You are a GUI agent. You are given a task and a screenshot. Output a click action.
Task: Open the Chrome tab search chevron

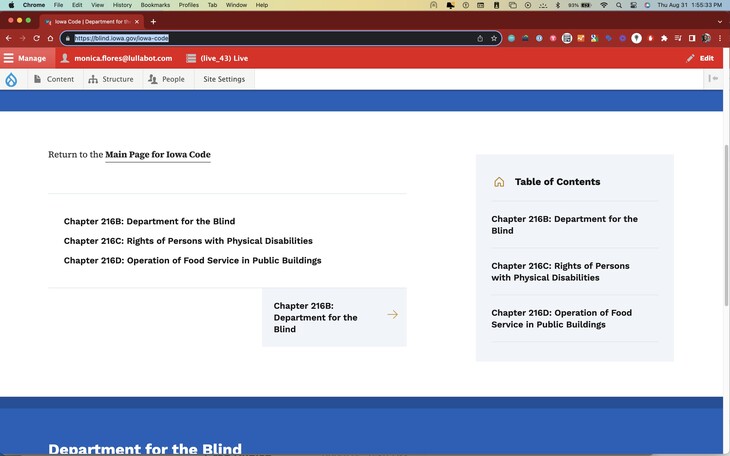pyautogui.click(x=719, y=21)
